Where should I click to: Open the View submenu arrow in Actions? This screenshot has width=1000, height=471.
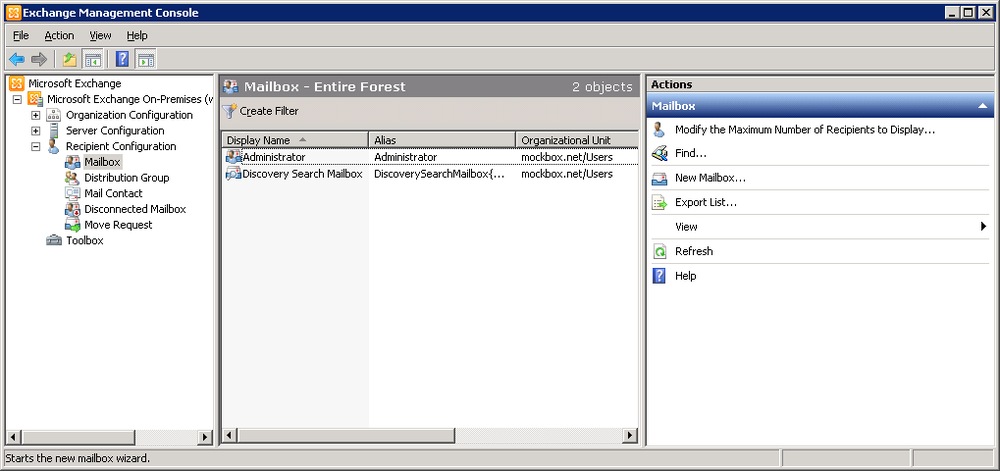[x=983, y=226]
